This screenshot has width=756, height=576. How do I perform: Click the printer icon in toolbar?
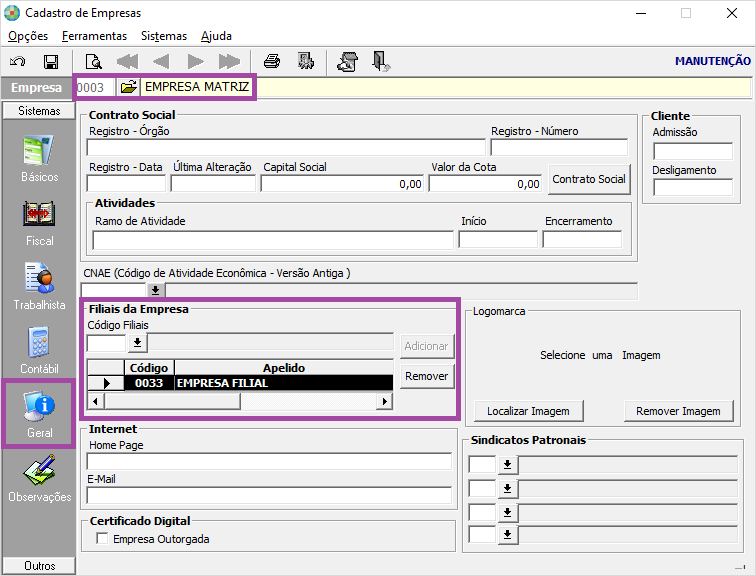(272, 62)
